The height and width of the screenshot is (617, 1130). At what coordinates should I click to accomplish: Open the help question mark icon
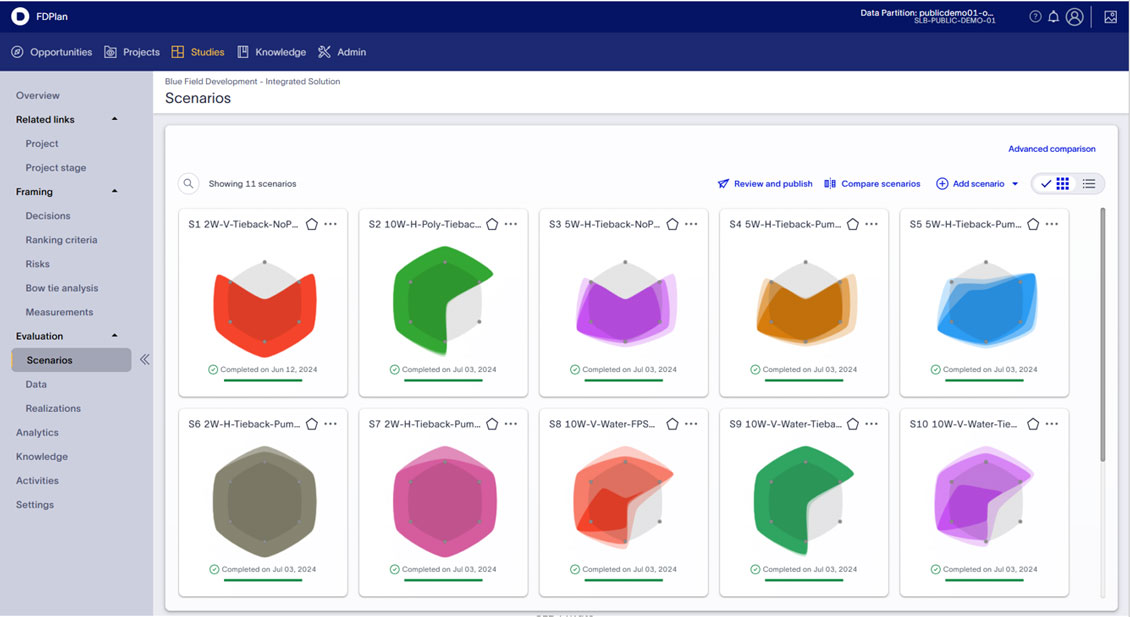[1035, 17]
